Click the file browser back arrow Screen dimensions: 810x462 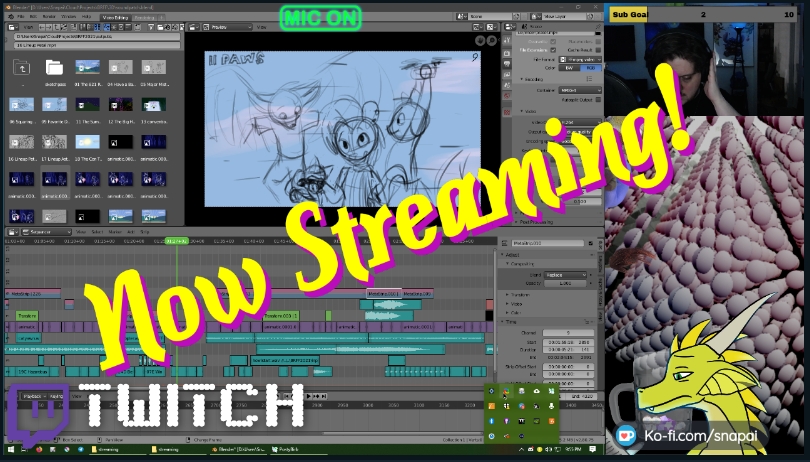point(41,27)
